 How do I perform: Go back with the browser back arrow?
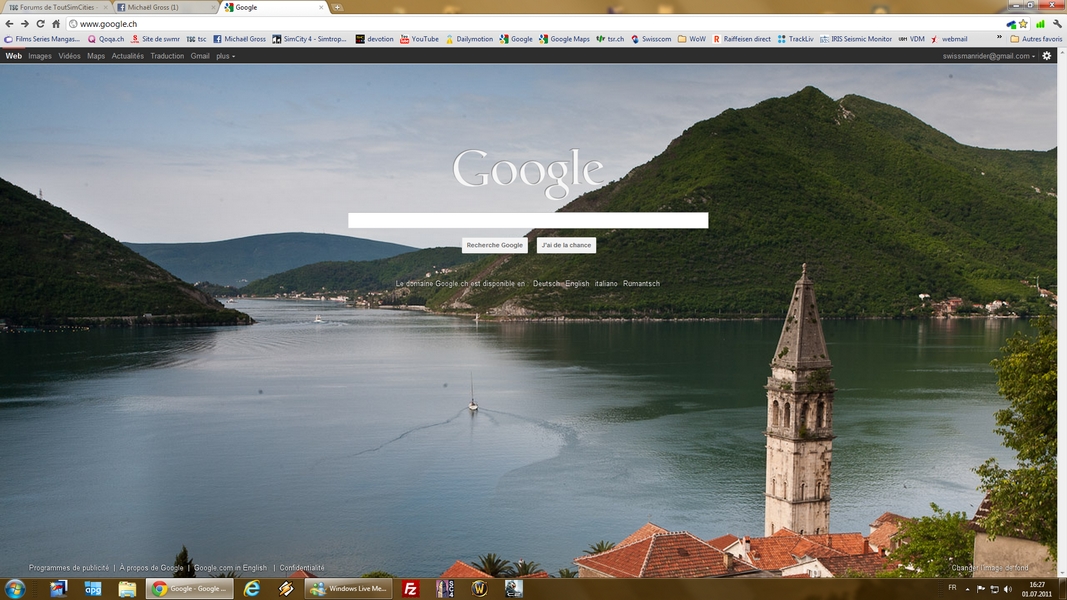tap(10, 24)
